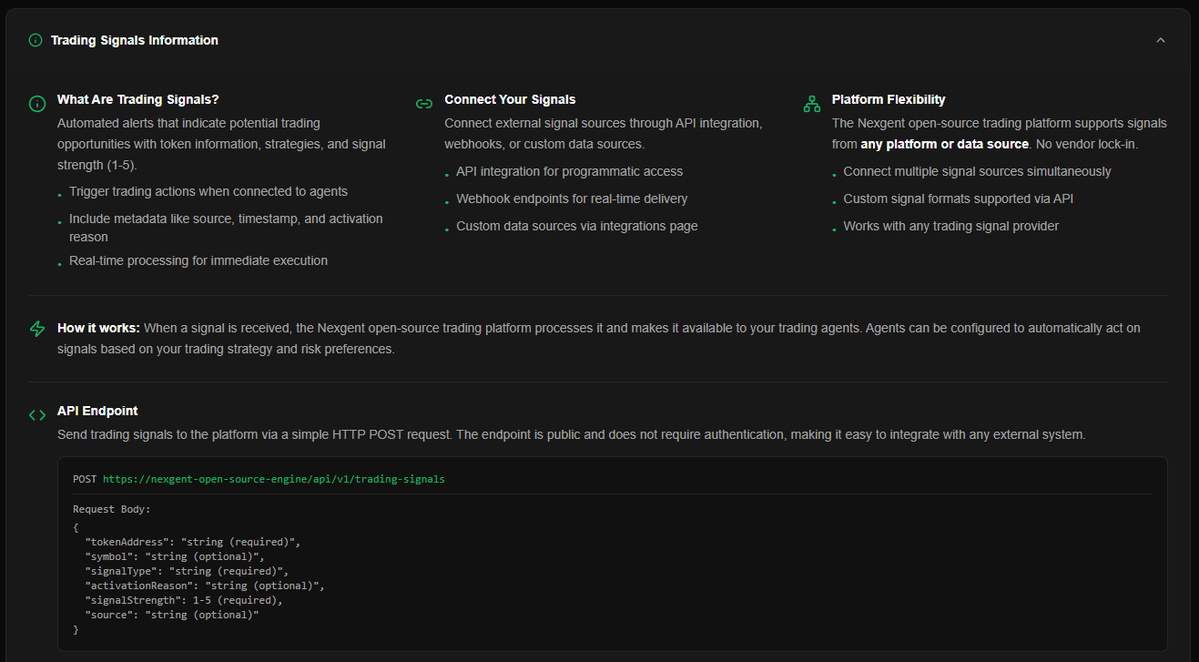Click the bold any platform or data source text
1199x662 pixels.
tap(944, 144)
